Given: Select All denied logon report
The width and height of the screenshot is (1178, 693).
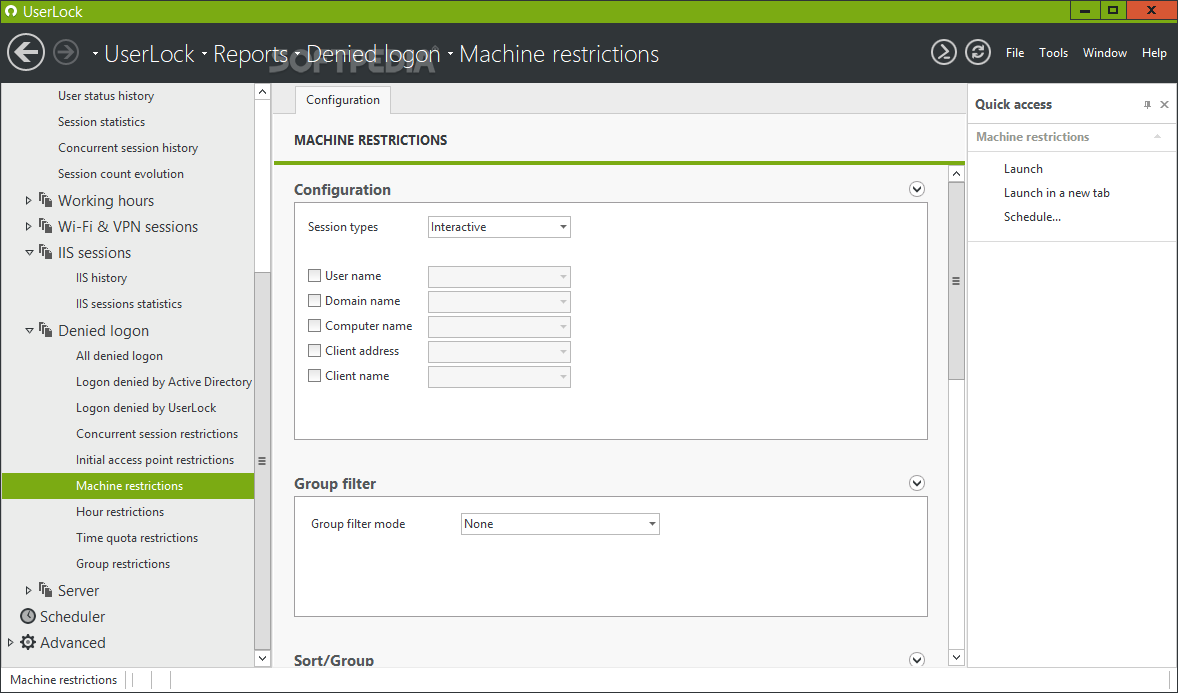Looking at the screenshot, I should tap(119, 356).
